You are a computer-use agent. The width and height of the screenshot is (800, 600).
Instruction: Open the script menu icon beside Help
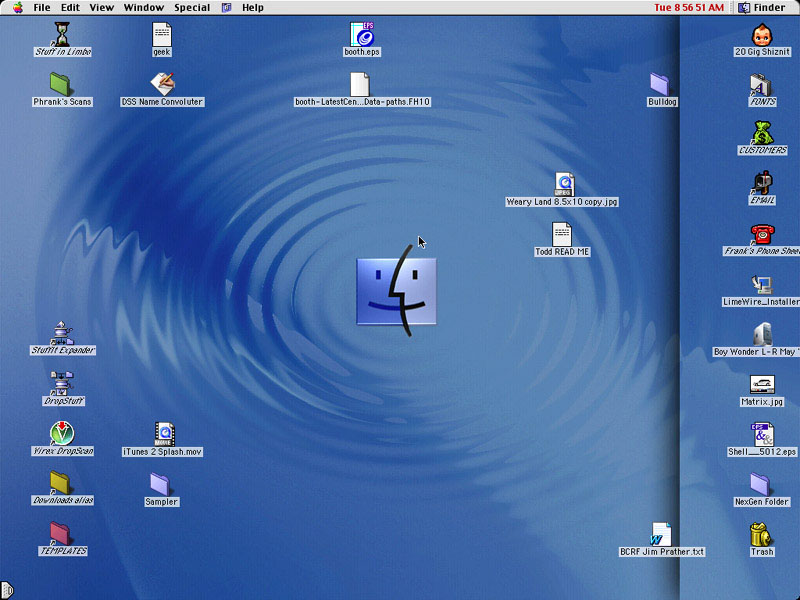pyautogui.click(x=227, y=8)
